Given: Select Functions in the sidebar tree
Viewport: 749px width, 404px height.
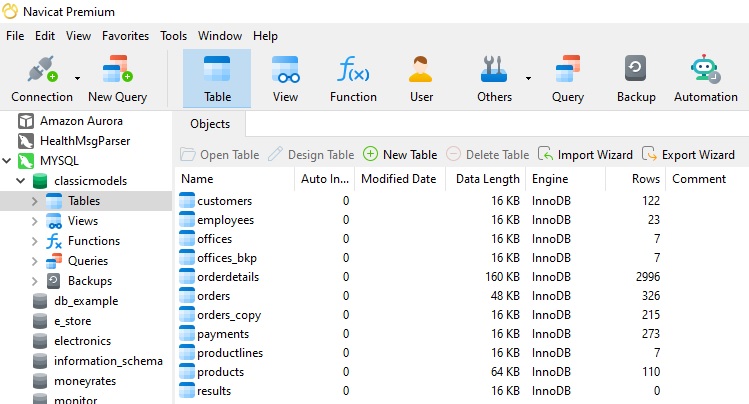Looking at the screenshot, I should click(x=94, y=241).
